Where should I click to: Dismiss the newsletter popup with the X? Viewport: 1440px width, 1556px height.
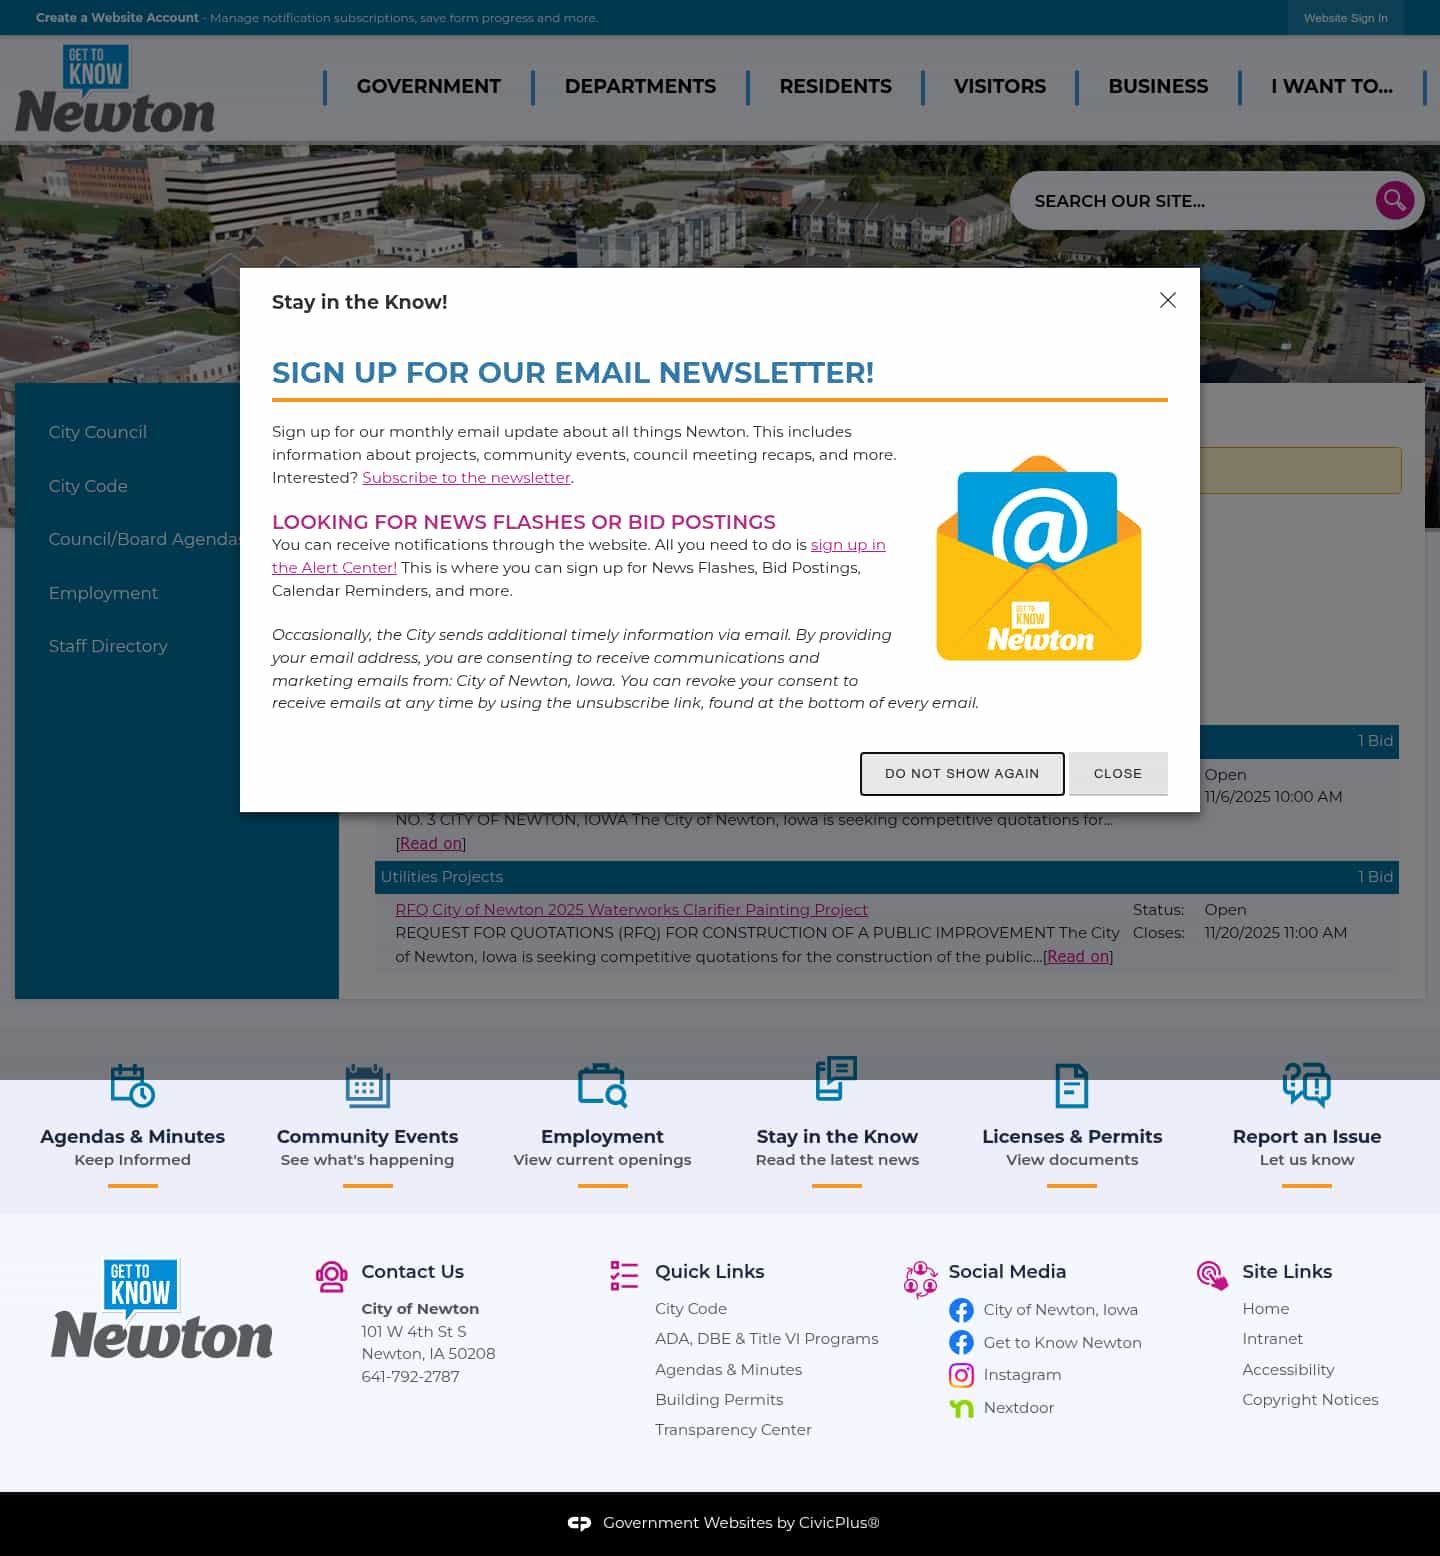coord(1167,300)
